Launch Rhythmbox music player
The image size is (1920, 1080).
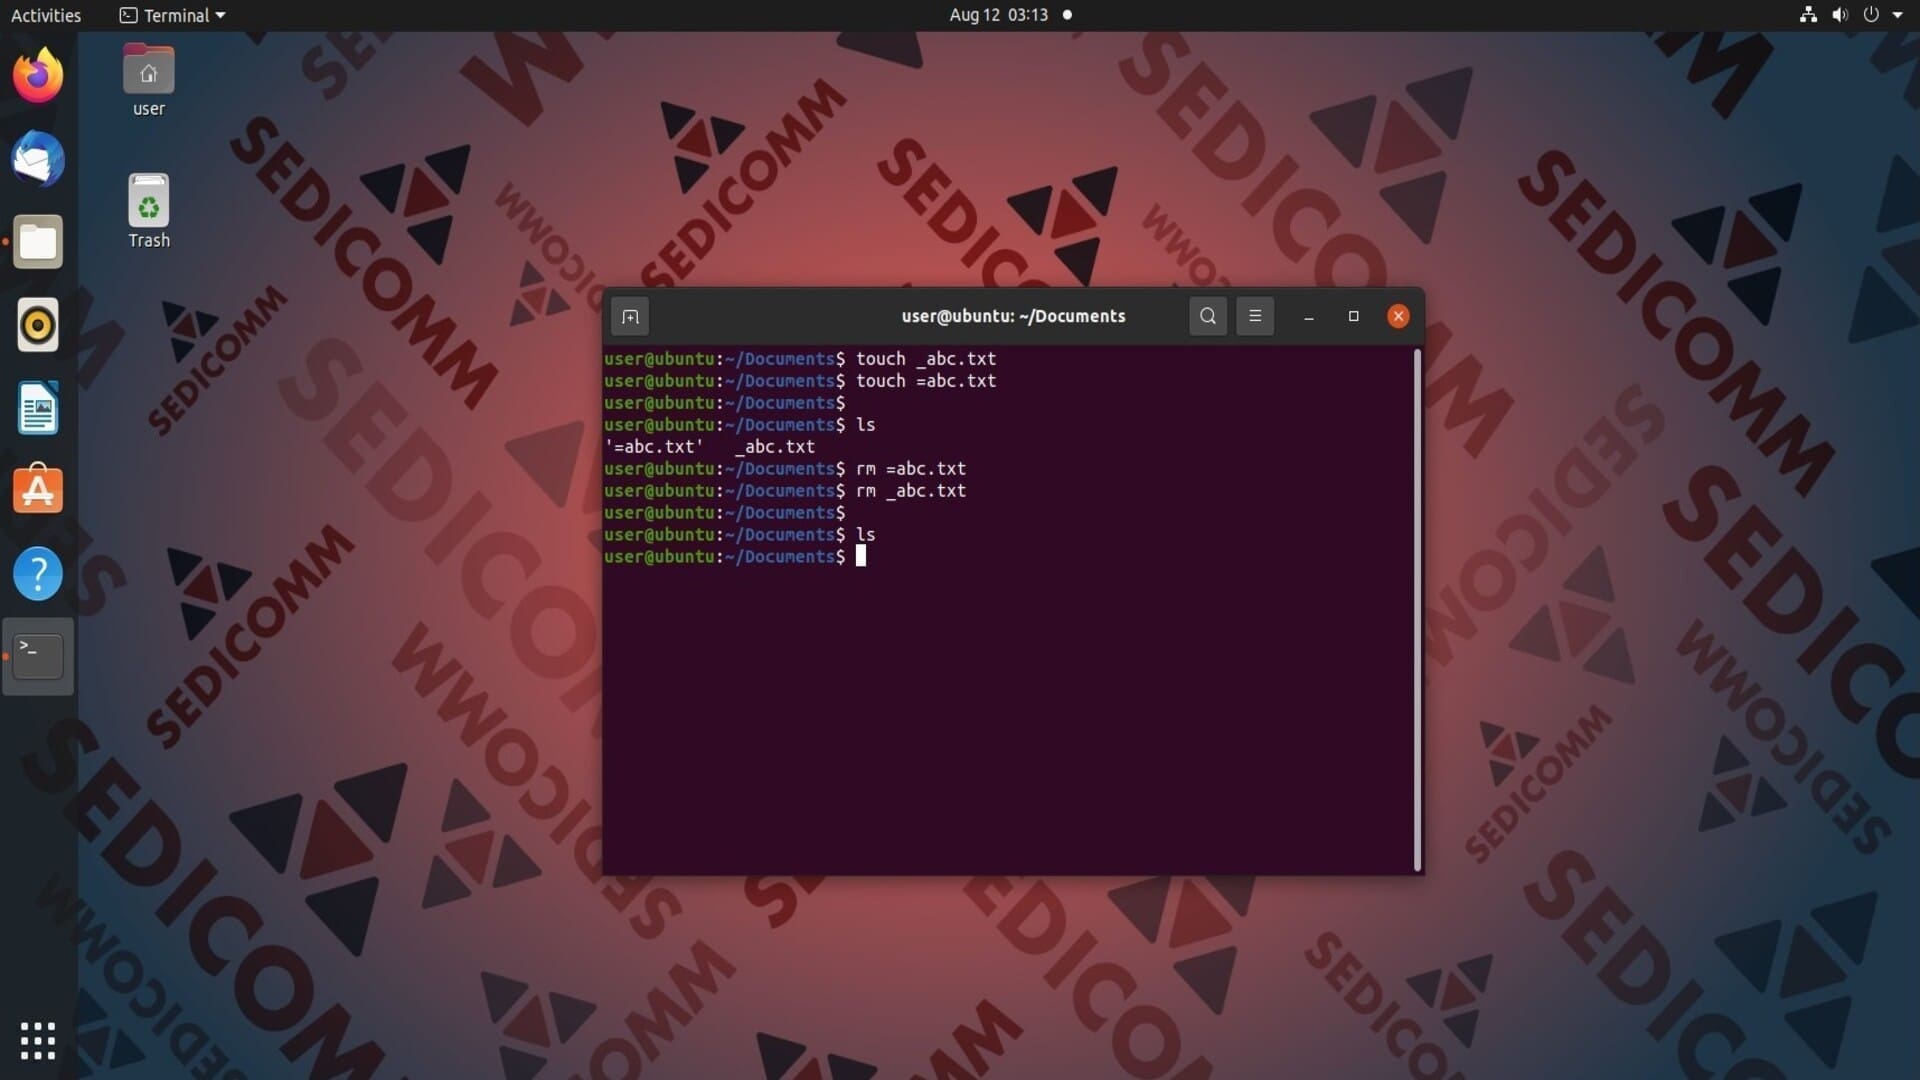pos(38,325)
